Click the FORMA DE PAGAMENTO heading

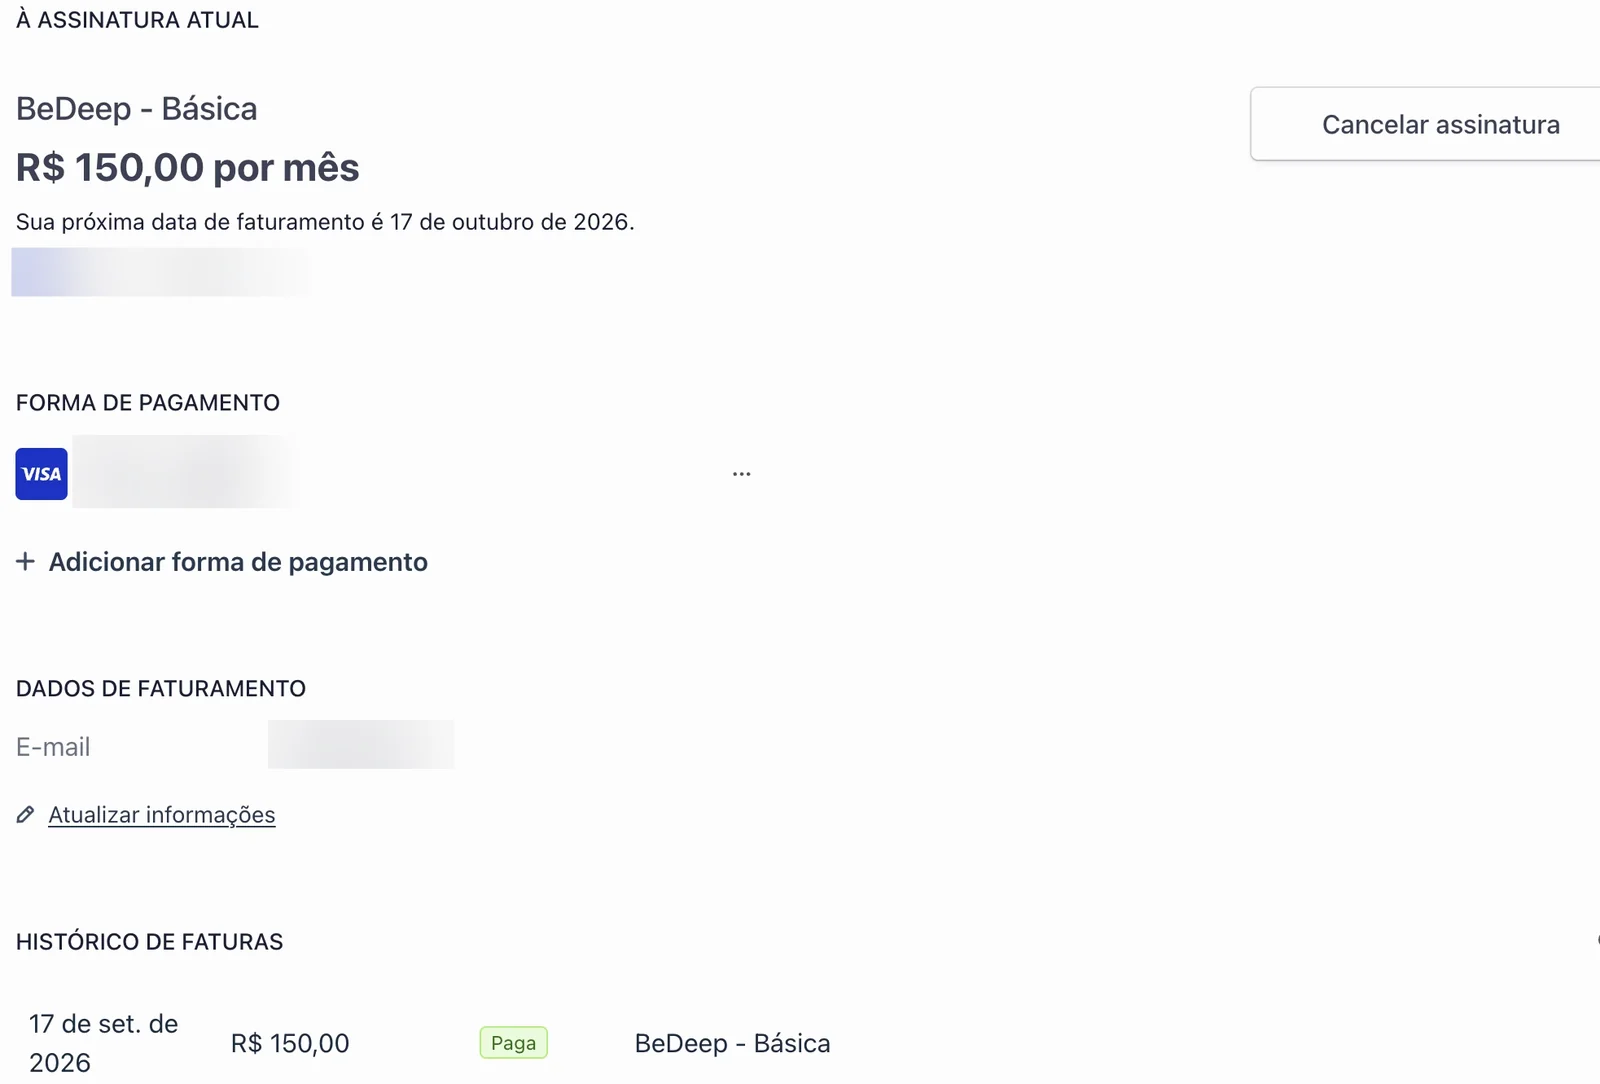[148, 403]
